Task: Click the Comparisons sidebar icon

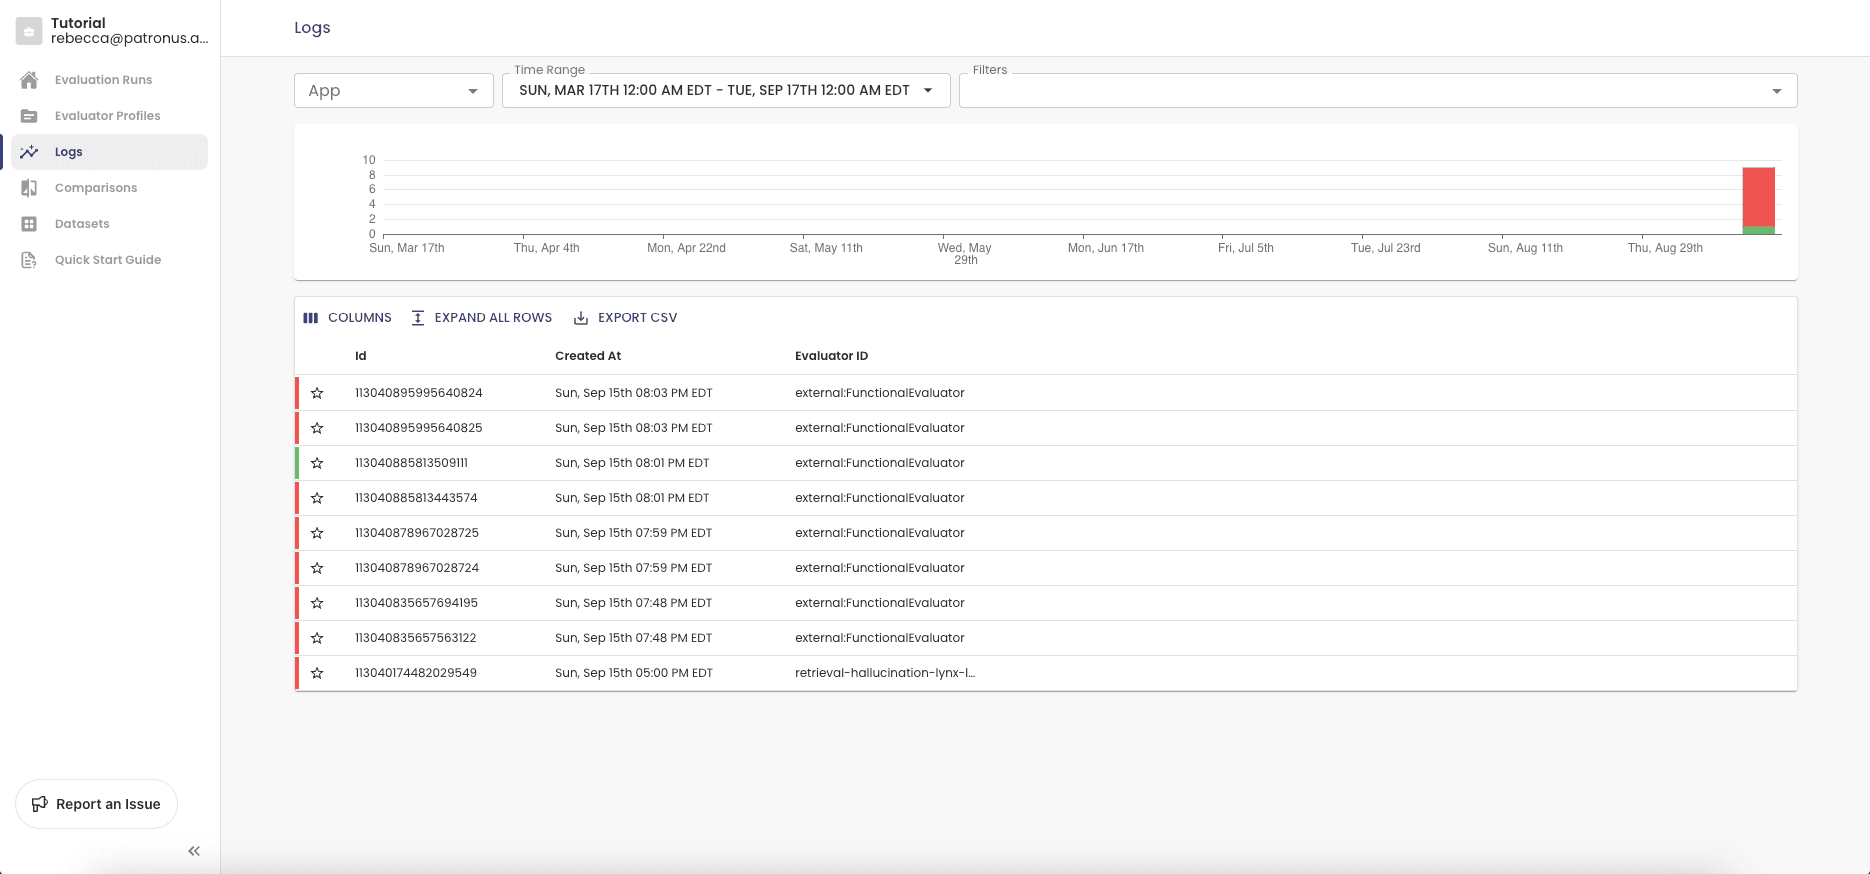Action: click(x=29, y=188)
